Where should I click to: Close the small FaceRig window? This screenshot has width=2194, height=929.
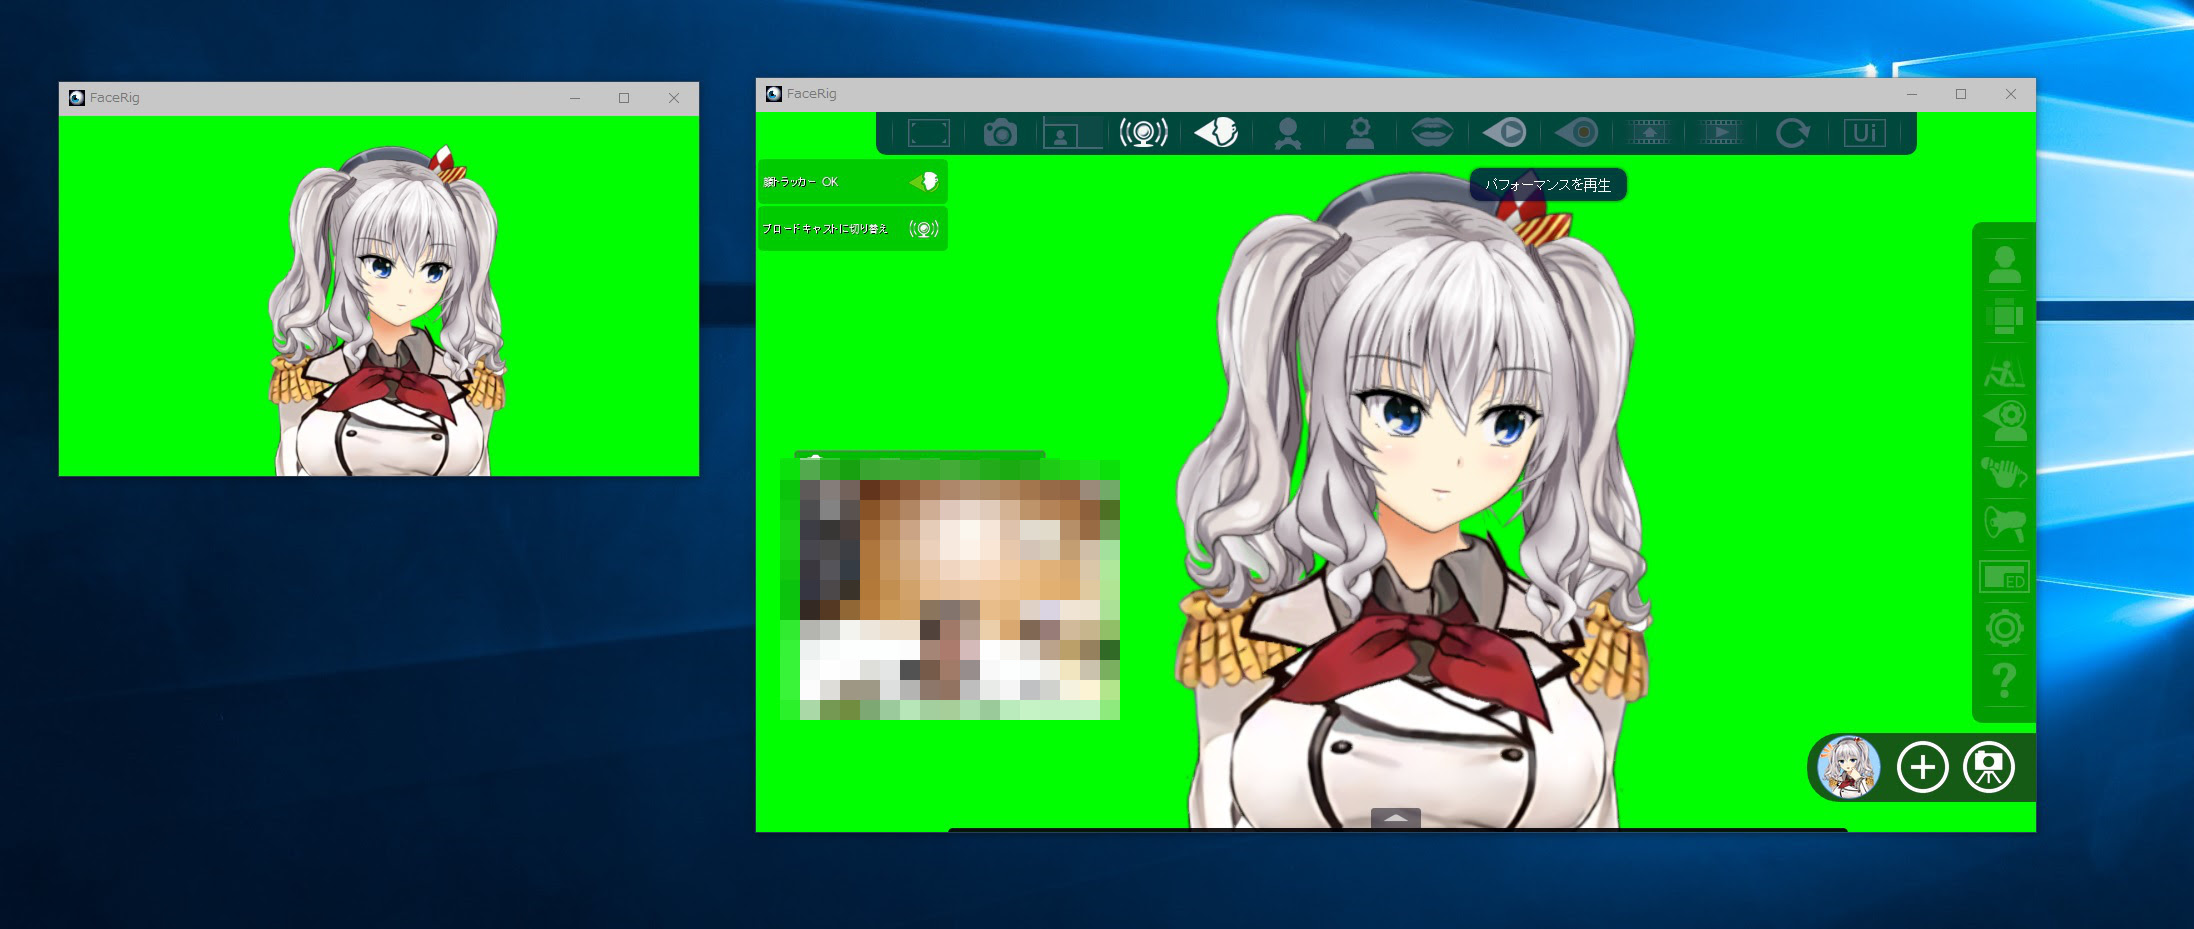[674, 98]
